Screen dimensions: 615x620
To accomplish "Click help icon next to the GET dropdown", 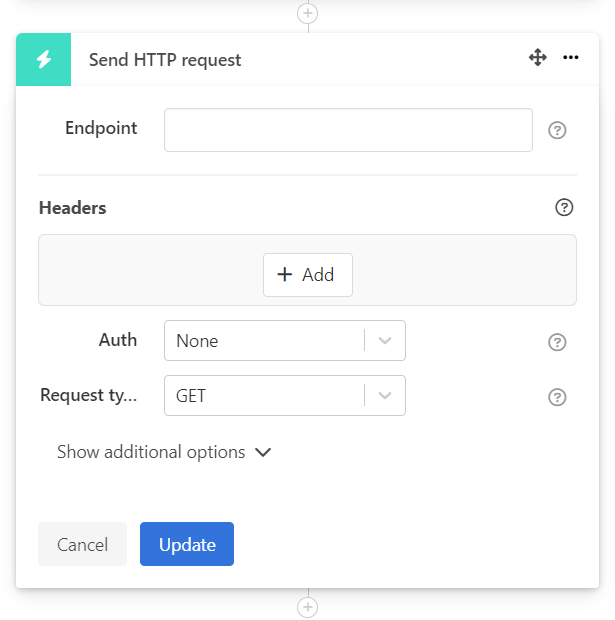I will (558, 397).
